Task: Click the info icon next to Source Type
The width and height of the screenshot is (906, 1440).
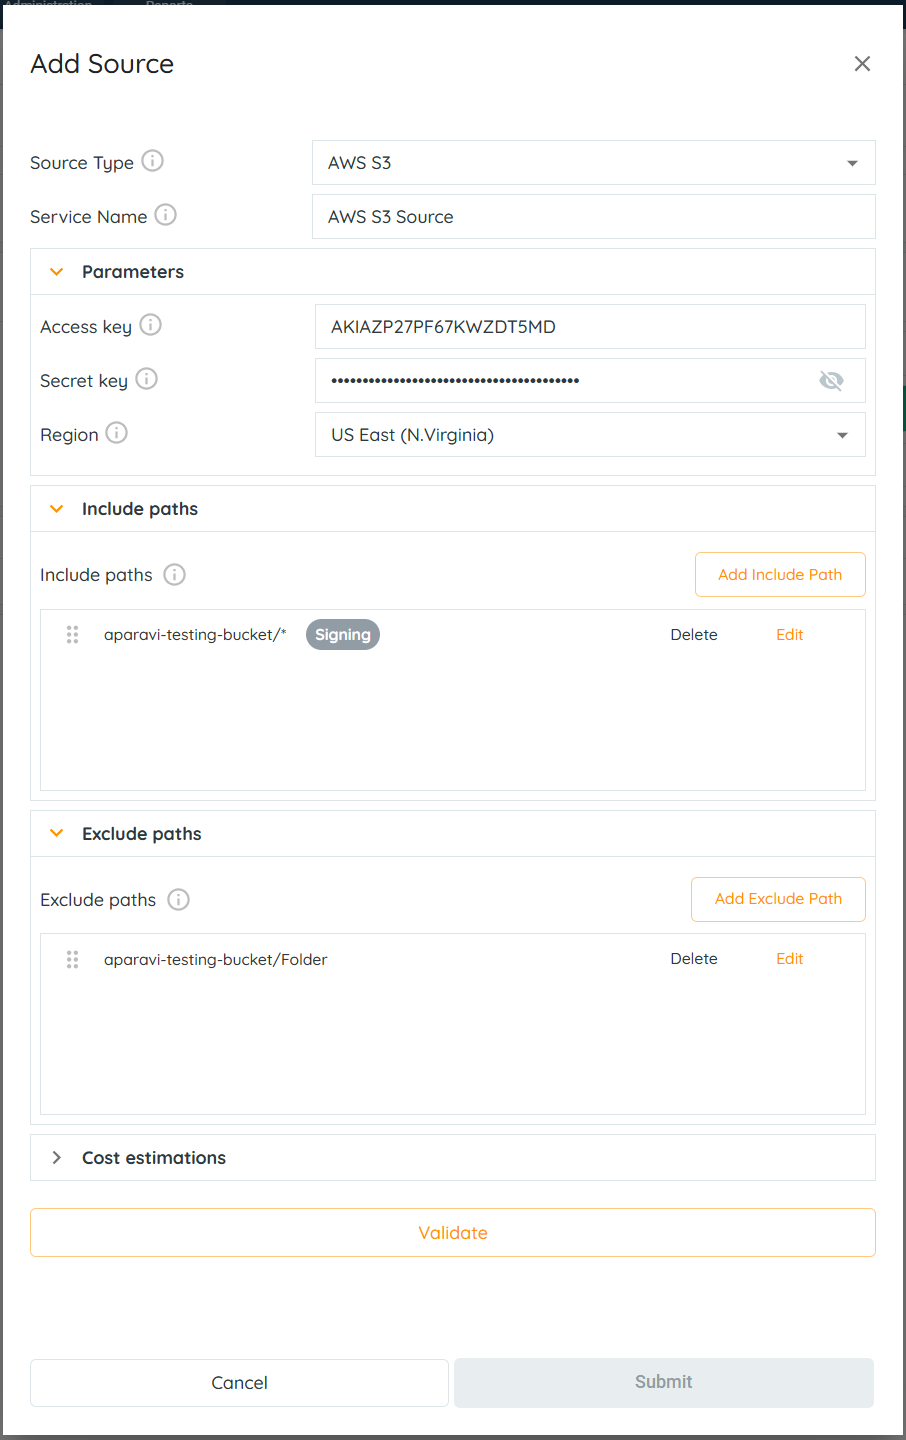Action: [152, 161]
